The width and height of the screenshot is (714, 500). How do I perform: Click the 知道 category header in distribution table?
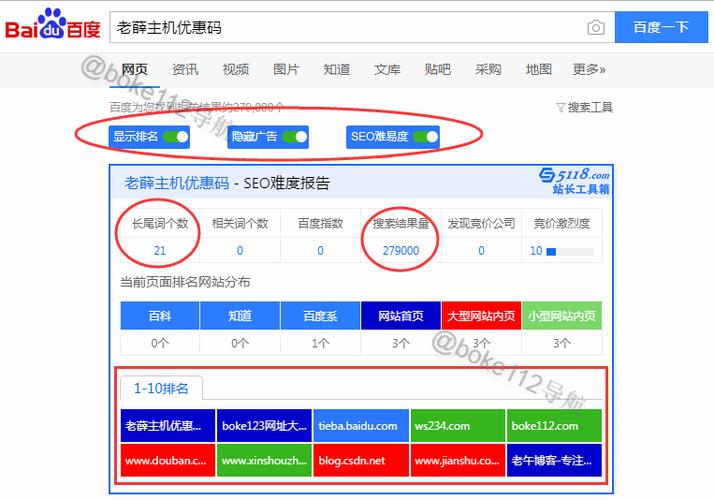(240, 316)
